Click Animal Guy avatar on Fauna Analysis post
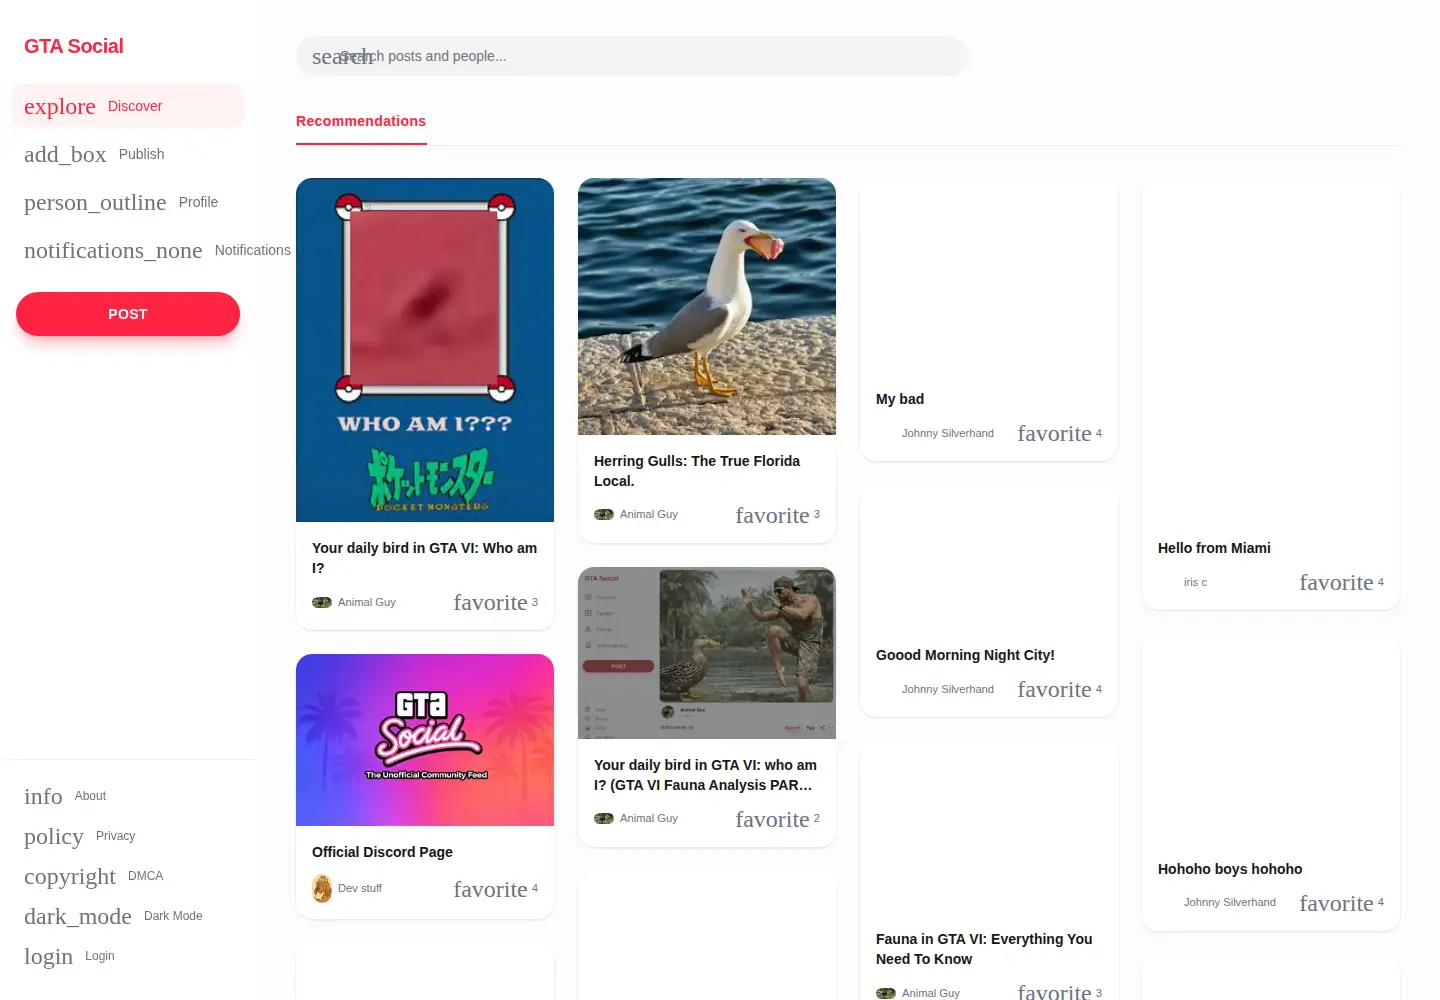This screenshot has width=1440, height=1000. tap(604, 818)
